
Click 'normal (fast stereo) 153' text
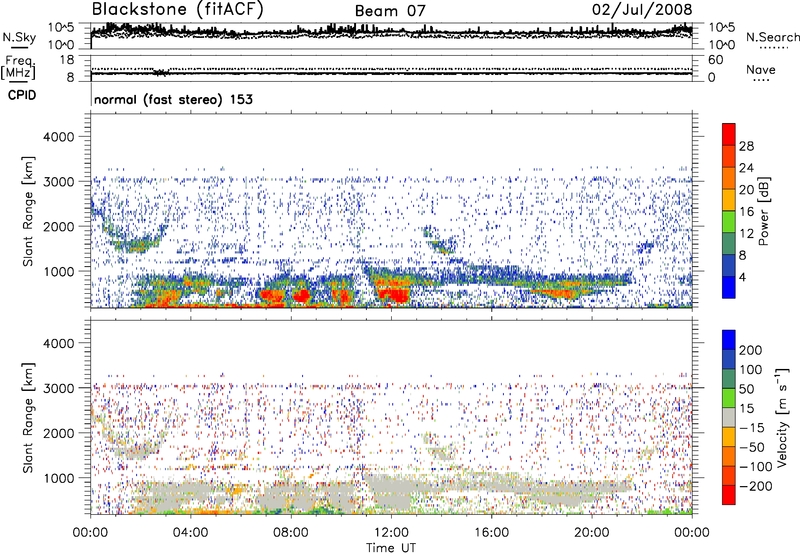[x=173, y=99]
